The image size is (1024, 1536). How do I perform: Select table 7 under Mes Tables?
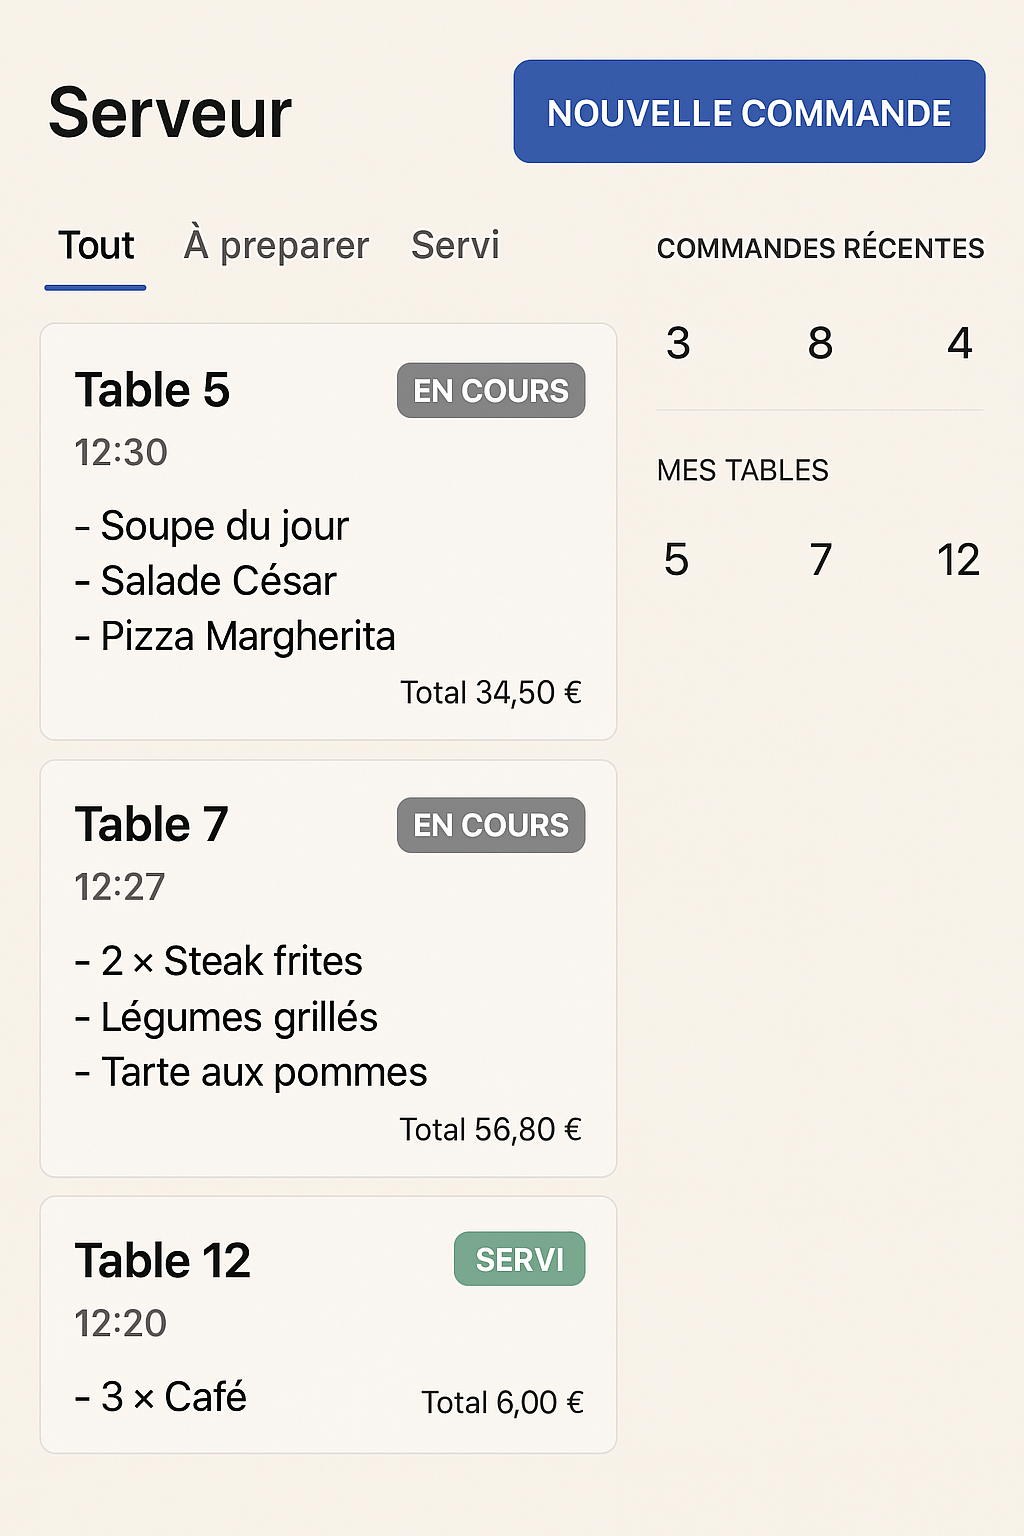click(820, 560)
